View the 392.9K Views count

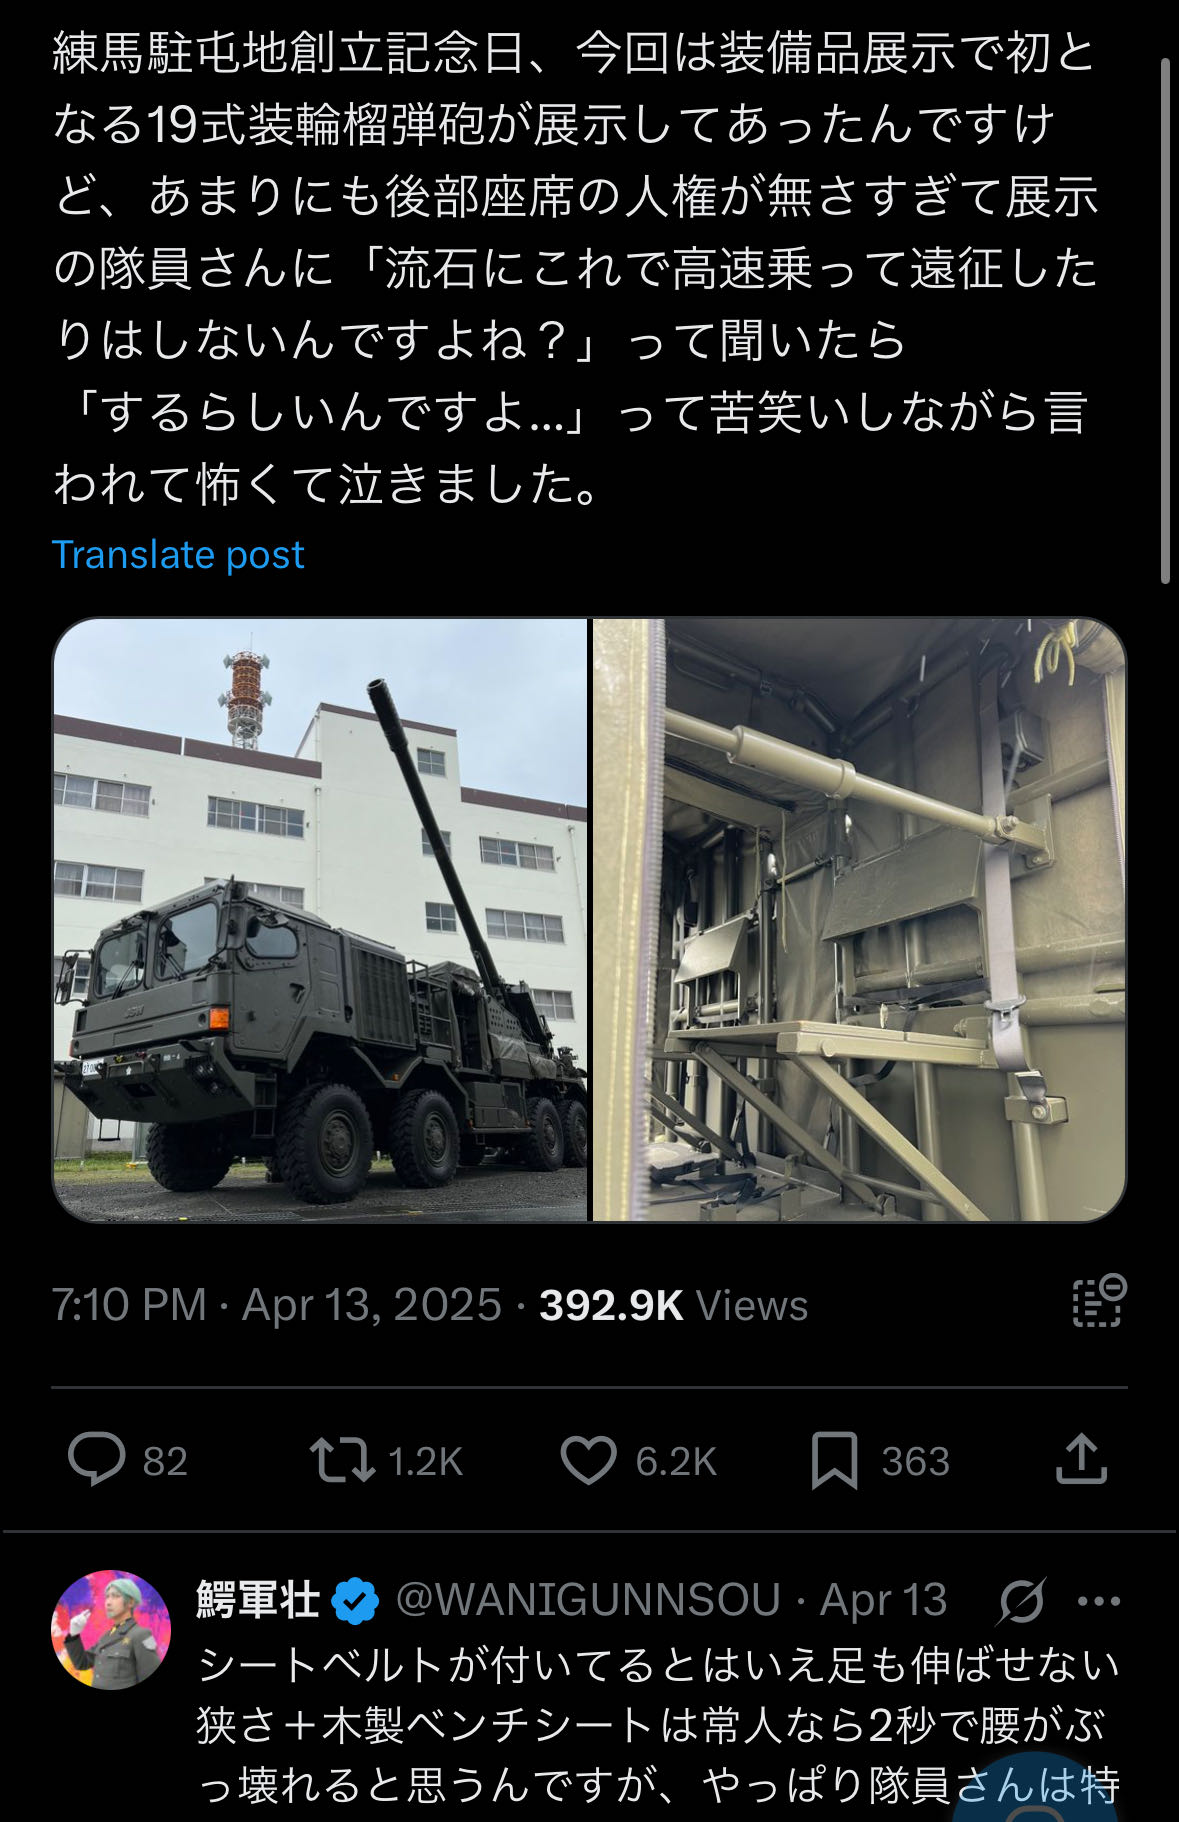[x=673, y=1305]
